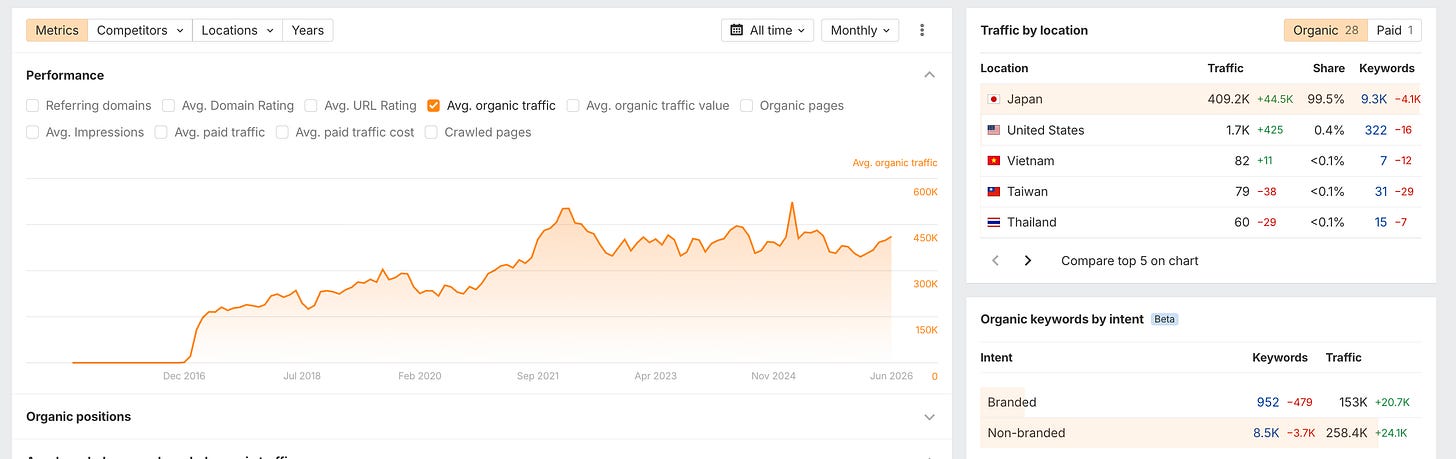Image resolution: width=1456 pixels, height=459 pixels.
Task: Open the 9.3K Japan keywords link
Action: [1373, 99]
